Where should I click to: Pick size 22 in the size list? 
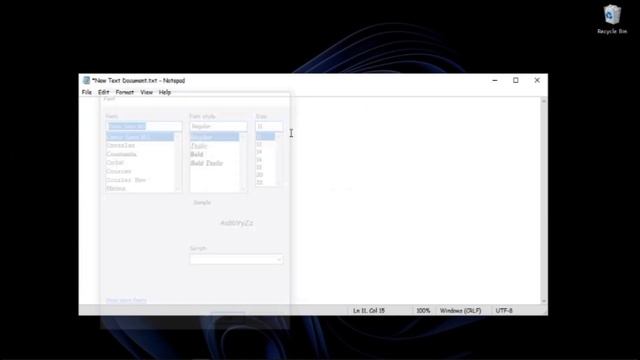pyautogui.click(x=259, y=182)
